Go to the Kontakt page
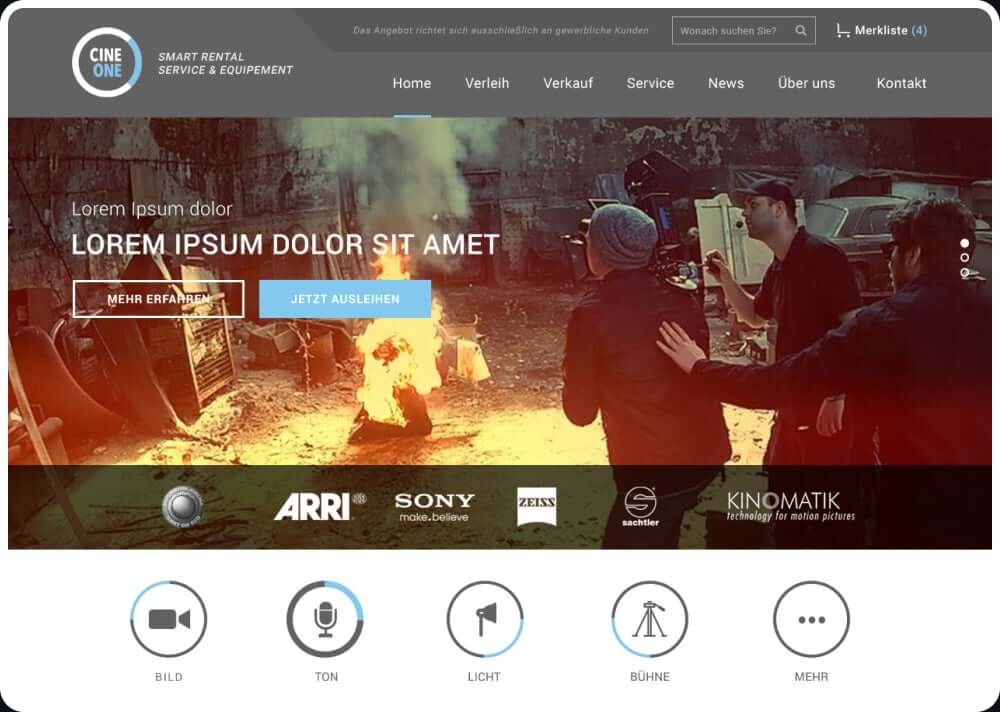 [x=901, y=83]
